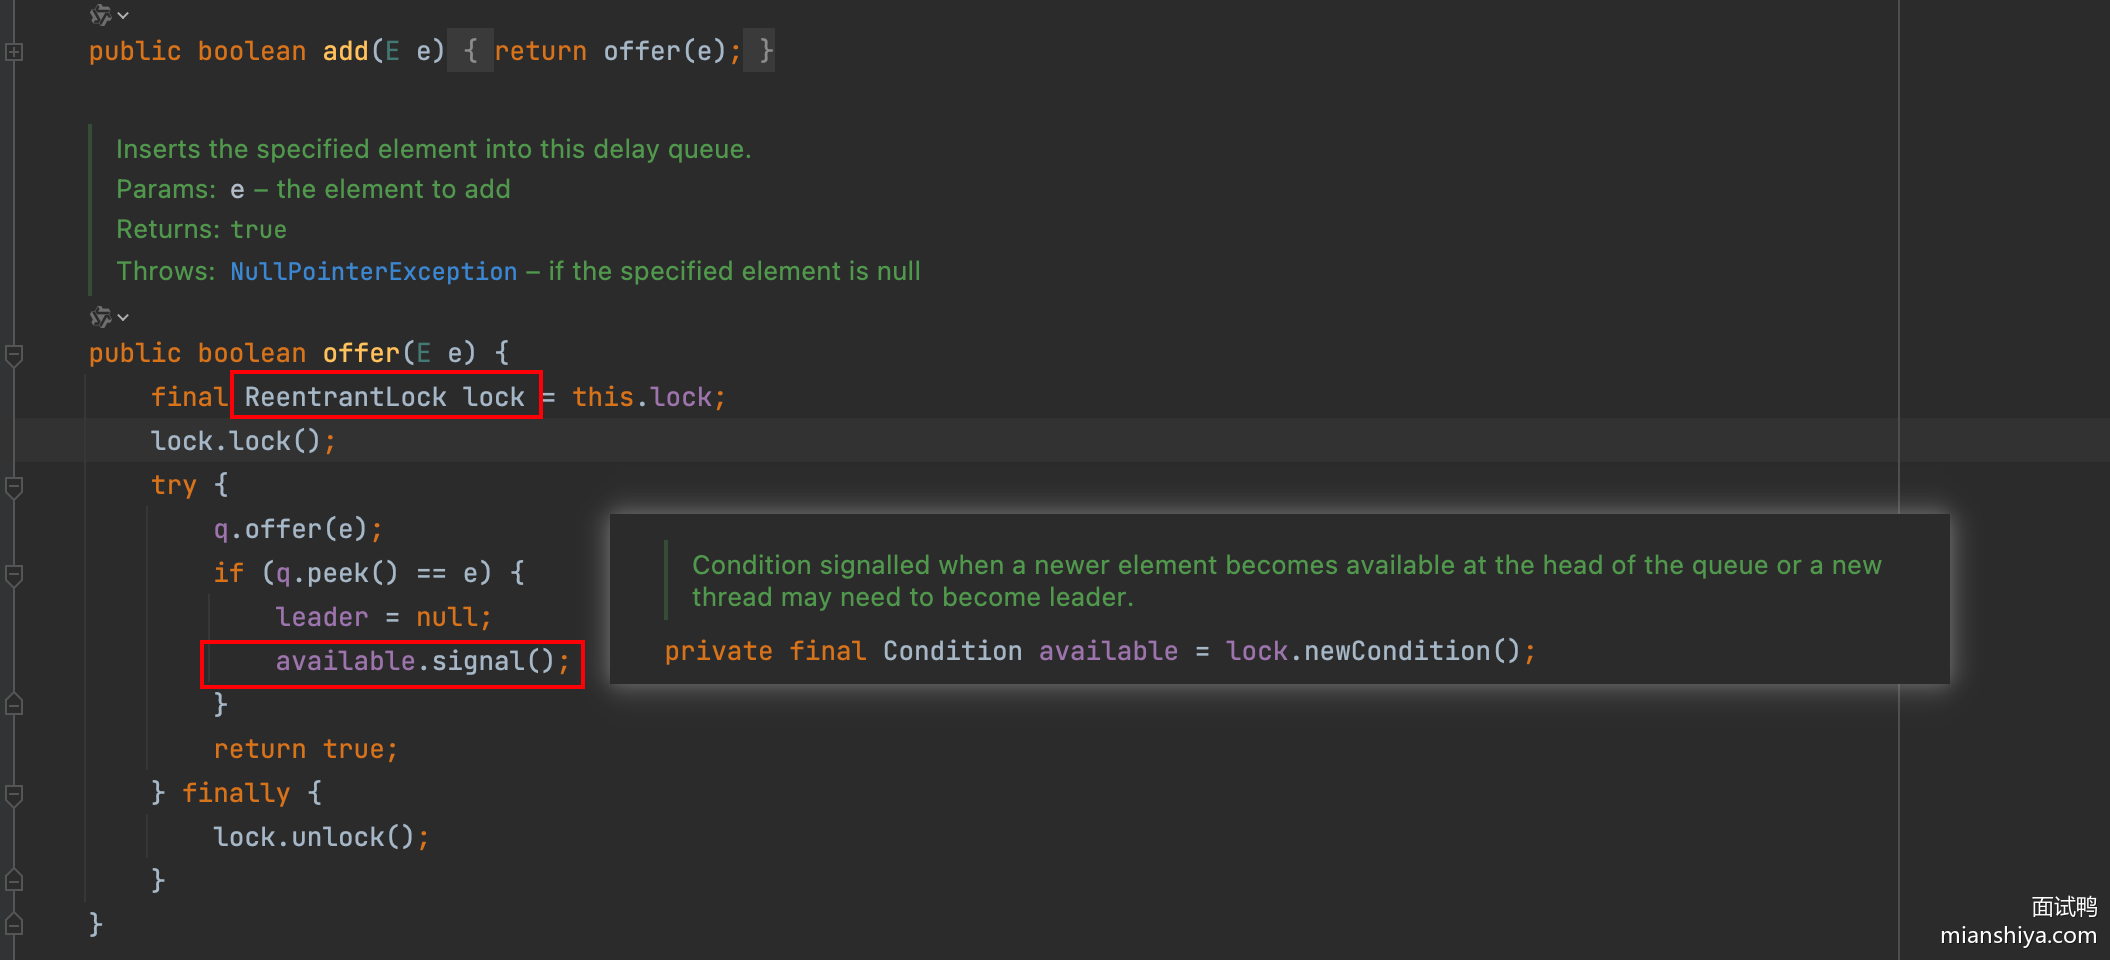The height and width of the screenshot is (960, 2110).
Task: Click the inlay hint icon above add method
Action: 100,15
